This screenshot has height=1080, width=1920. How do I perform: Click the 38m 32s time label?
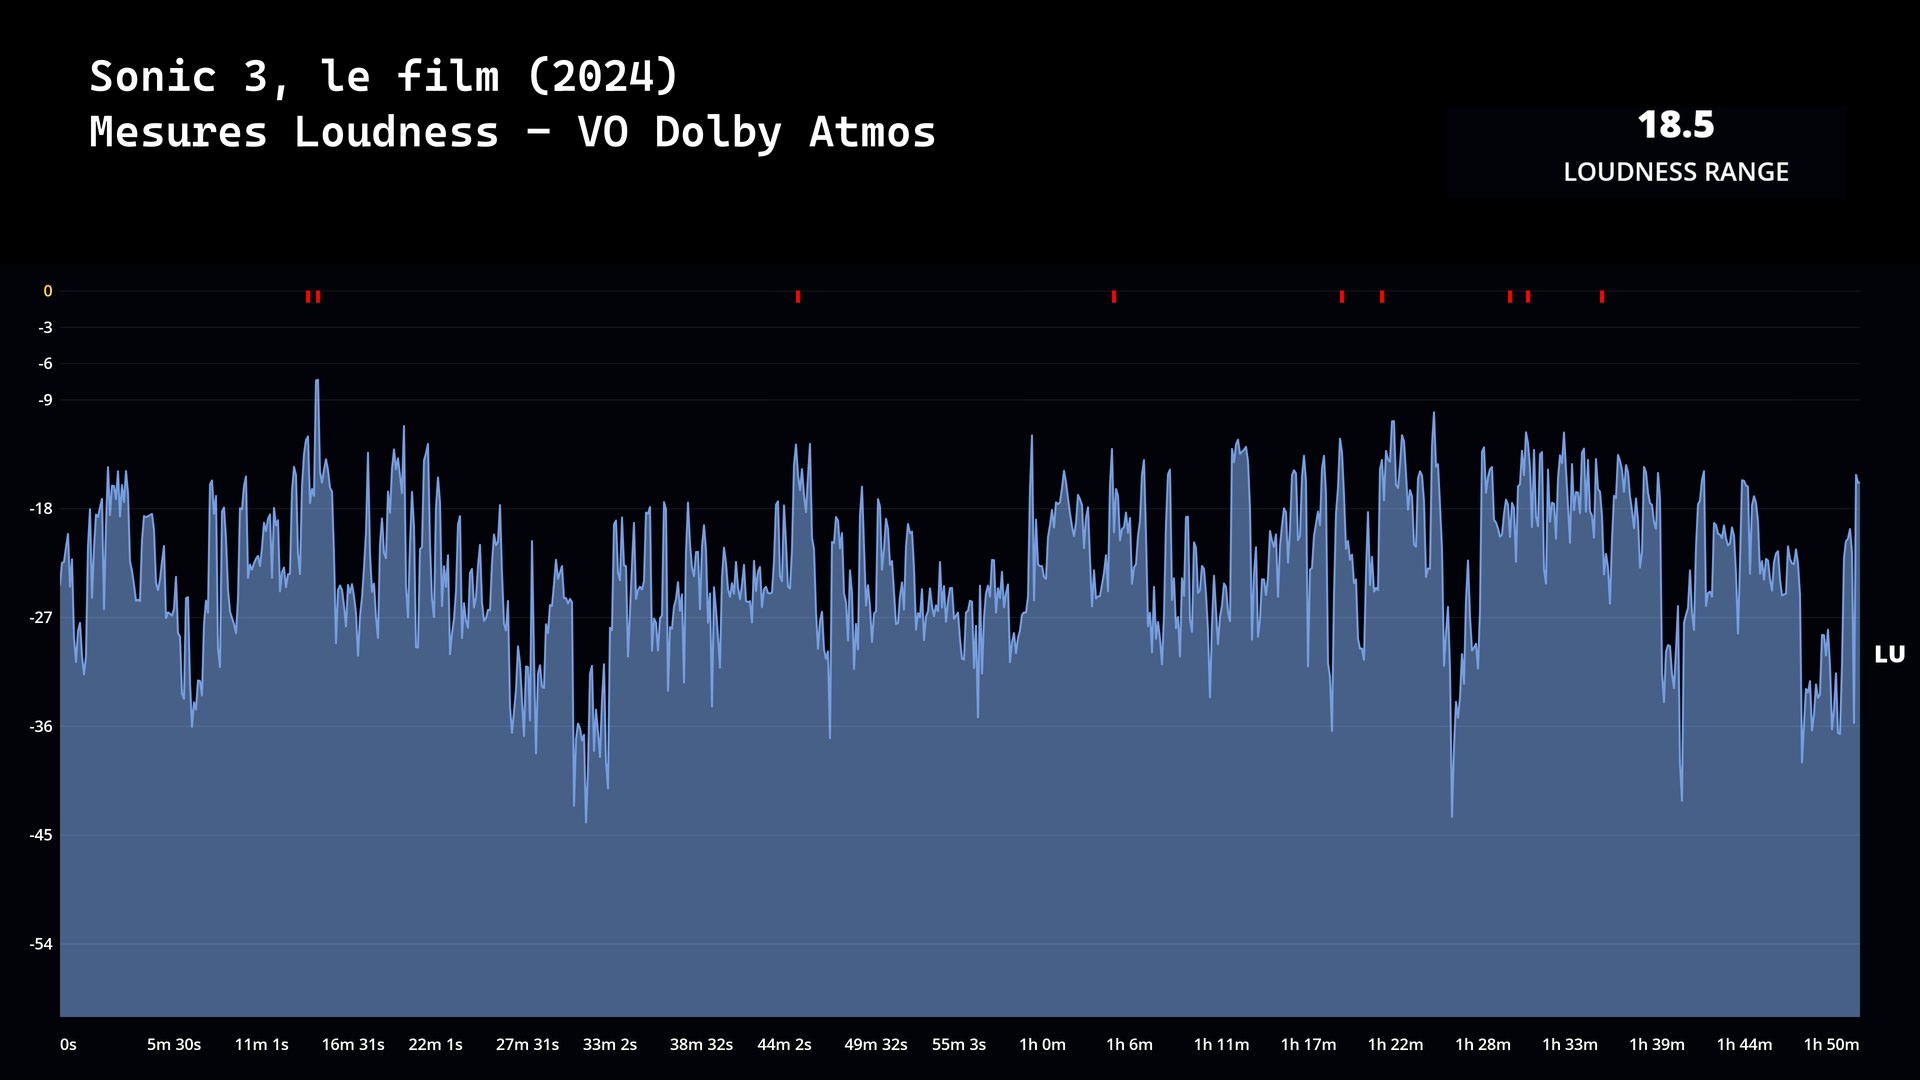701,1044
